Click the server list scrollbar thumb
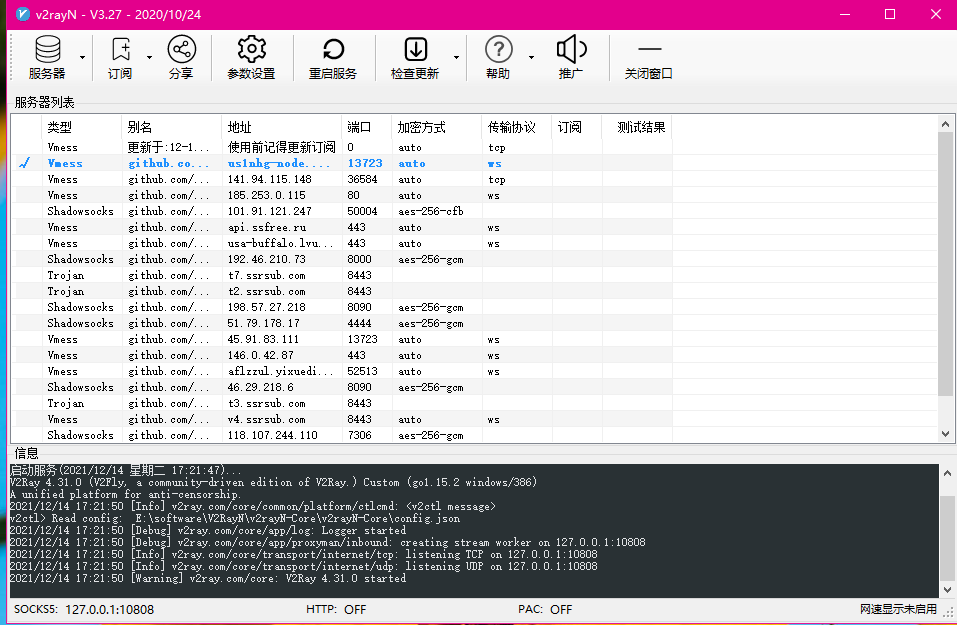Image resolution: width=957 pixels, height=625 pixels. coord(945,264)
